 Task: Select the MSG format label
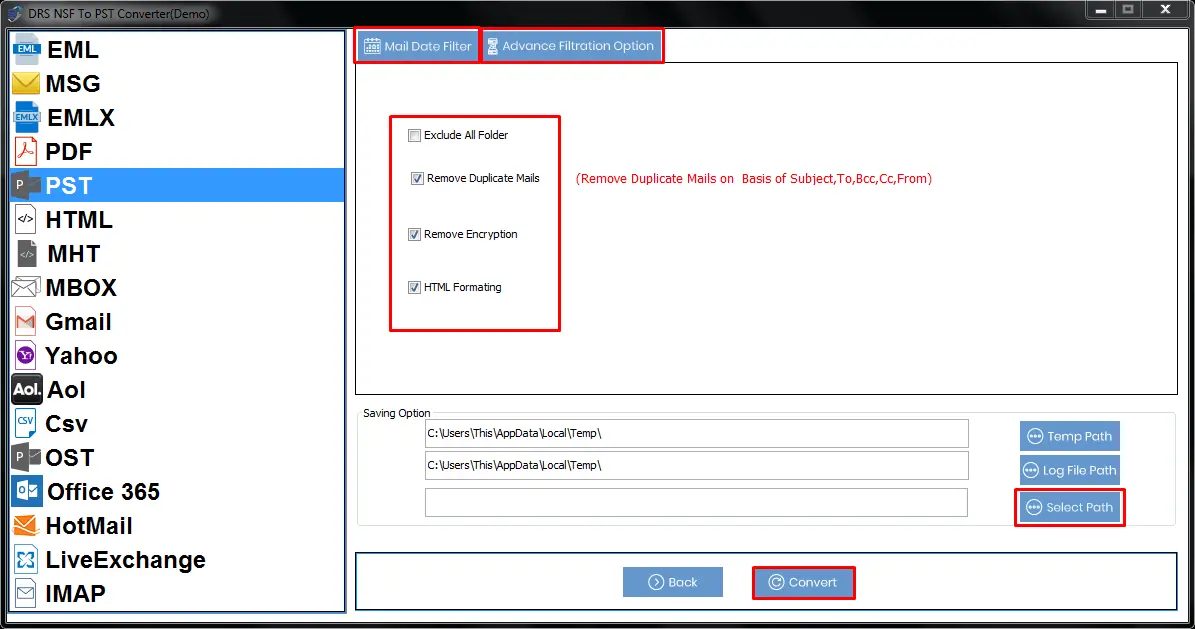pyautogui.click(x=73, y=84)
